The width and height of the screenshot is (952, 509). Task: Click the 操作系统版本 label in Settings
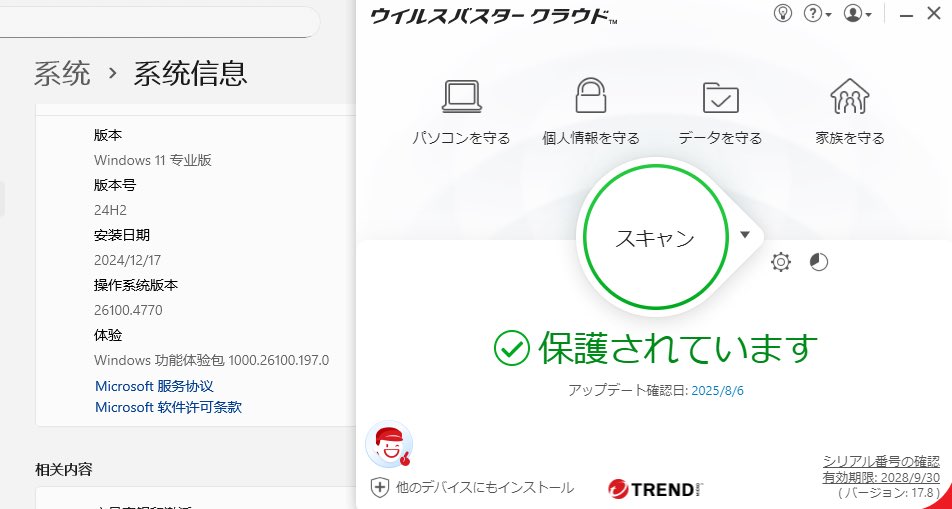[x=136, y=285]
